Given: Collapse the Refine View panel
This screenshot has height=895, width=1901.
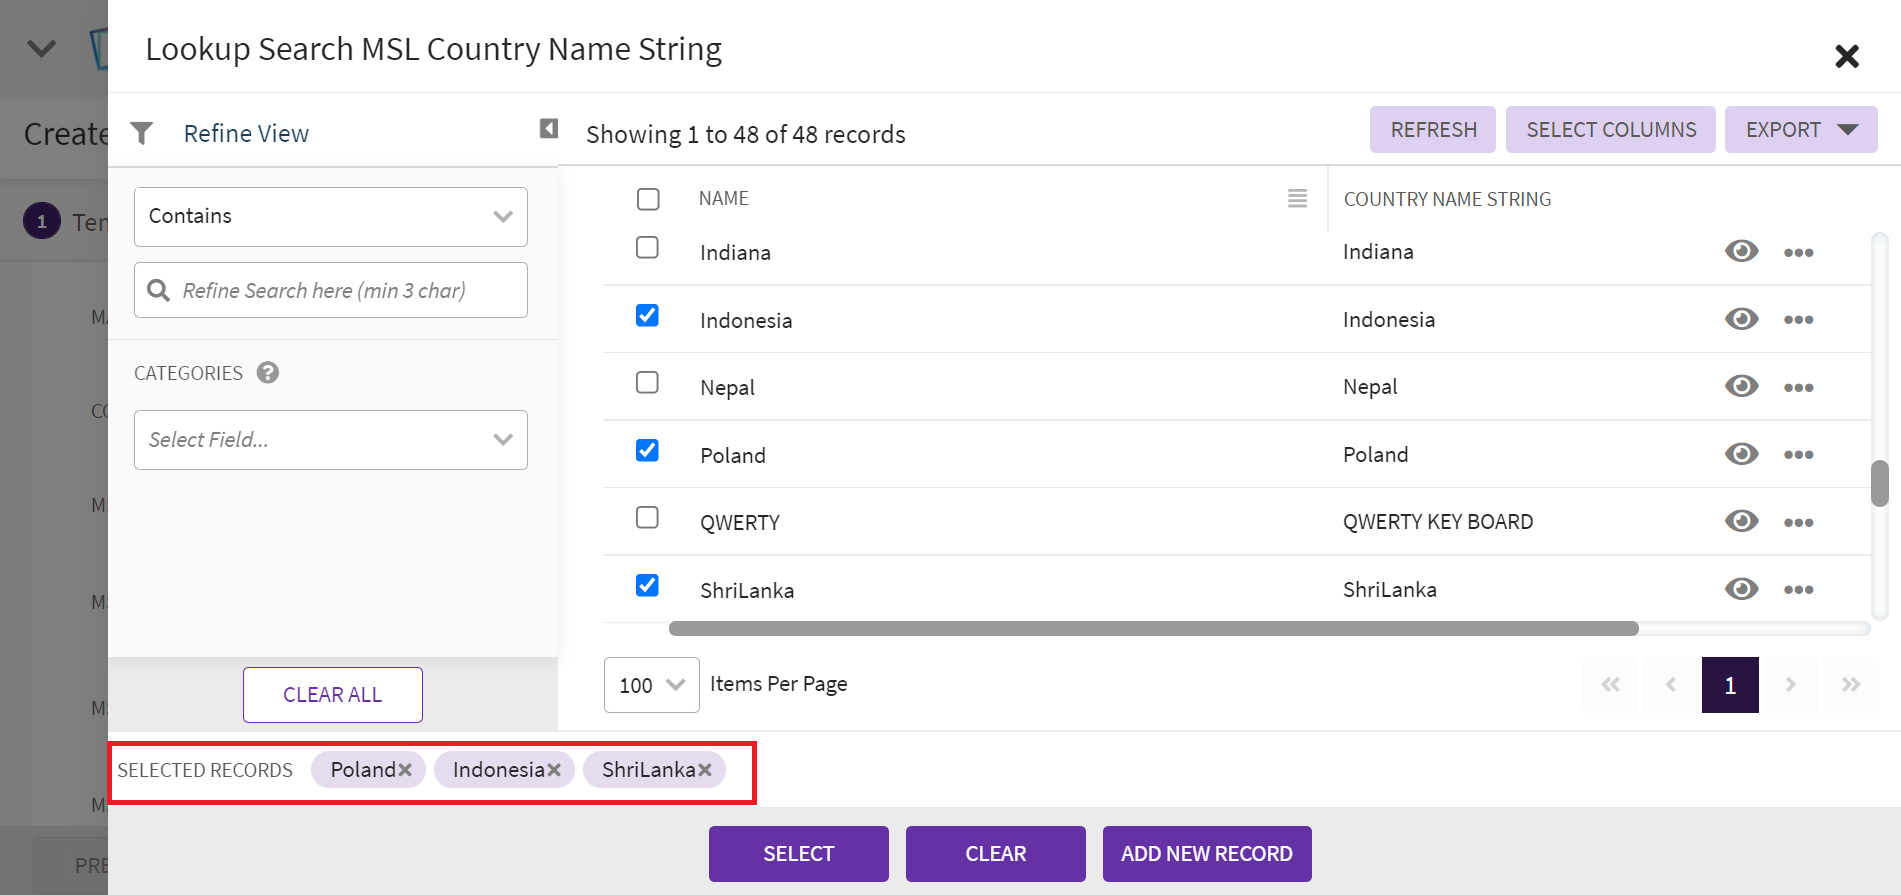Looking at the screenshot, I should click(x=548, y=129).
